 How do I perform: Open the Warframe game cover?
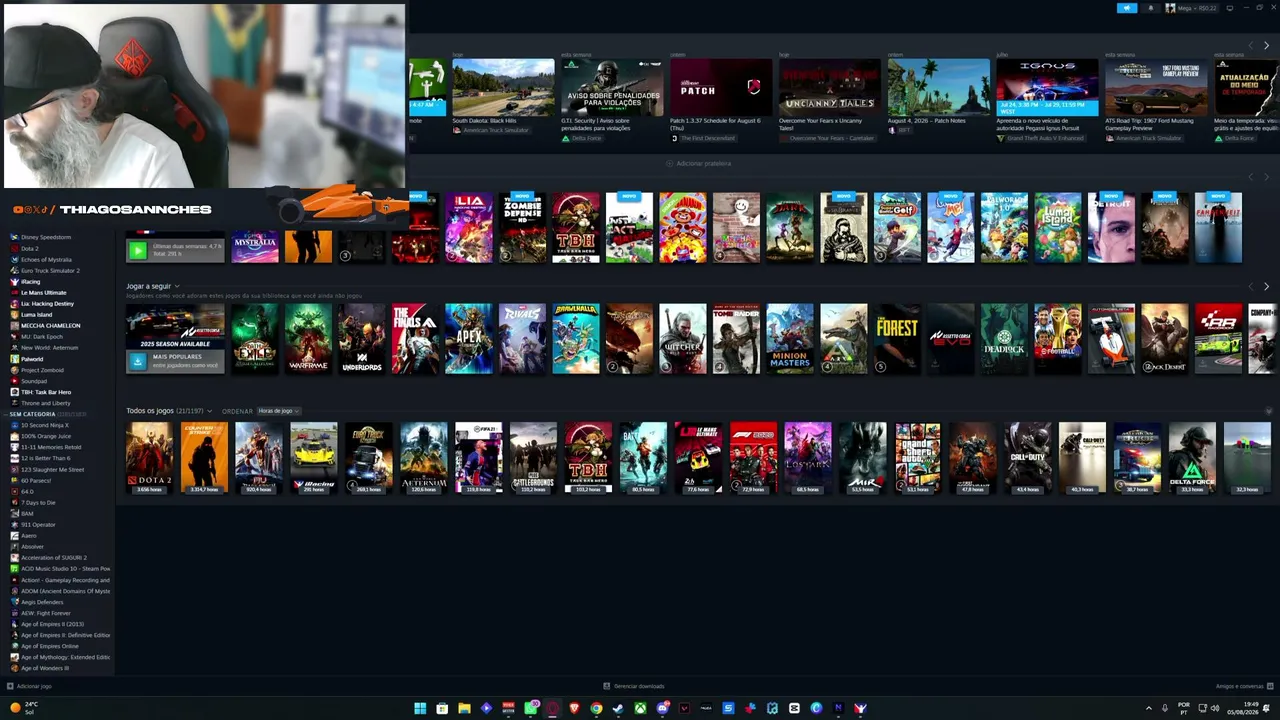tap(308, 339)
